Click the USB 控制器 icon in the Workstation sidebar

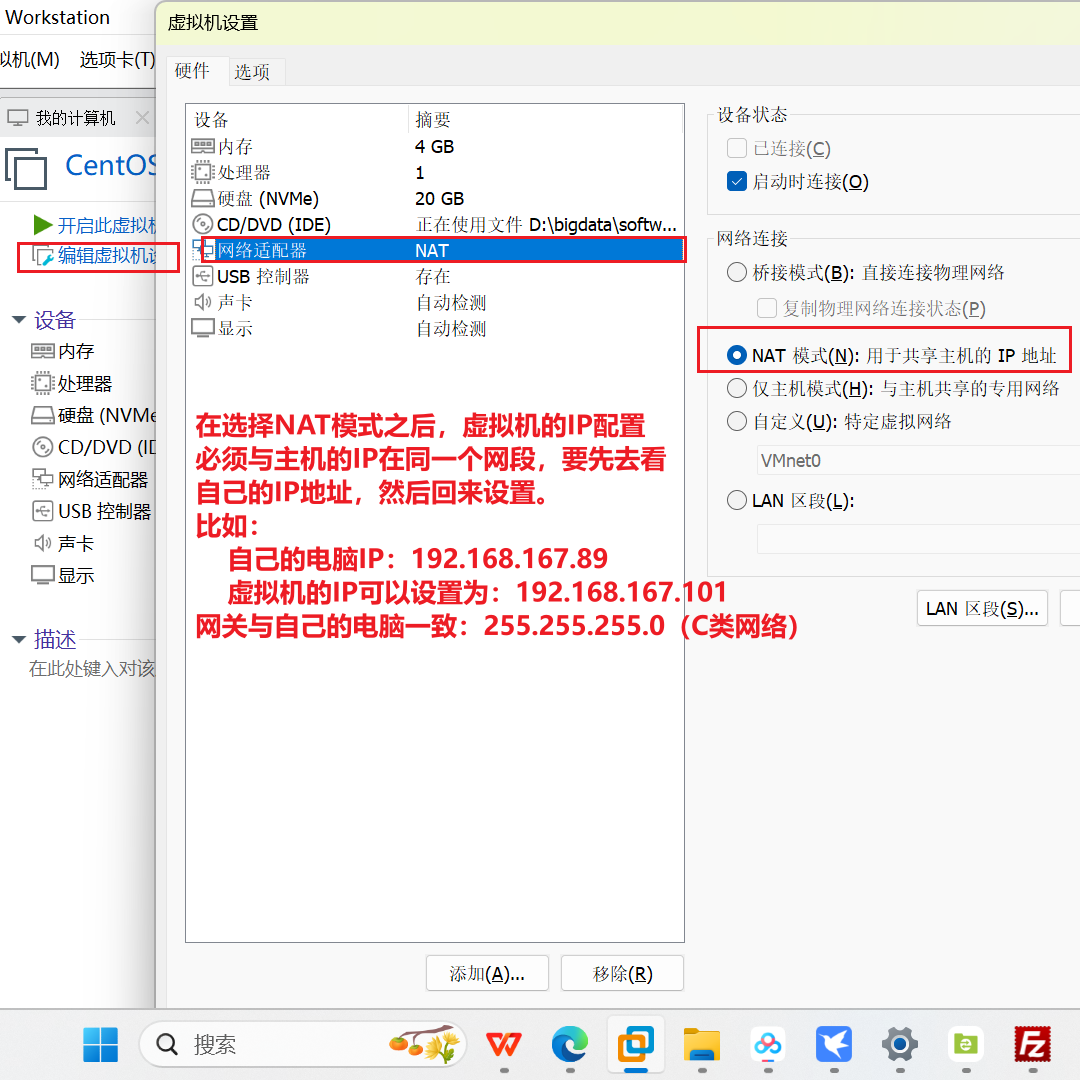coord(43,511)
